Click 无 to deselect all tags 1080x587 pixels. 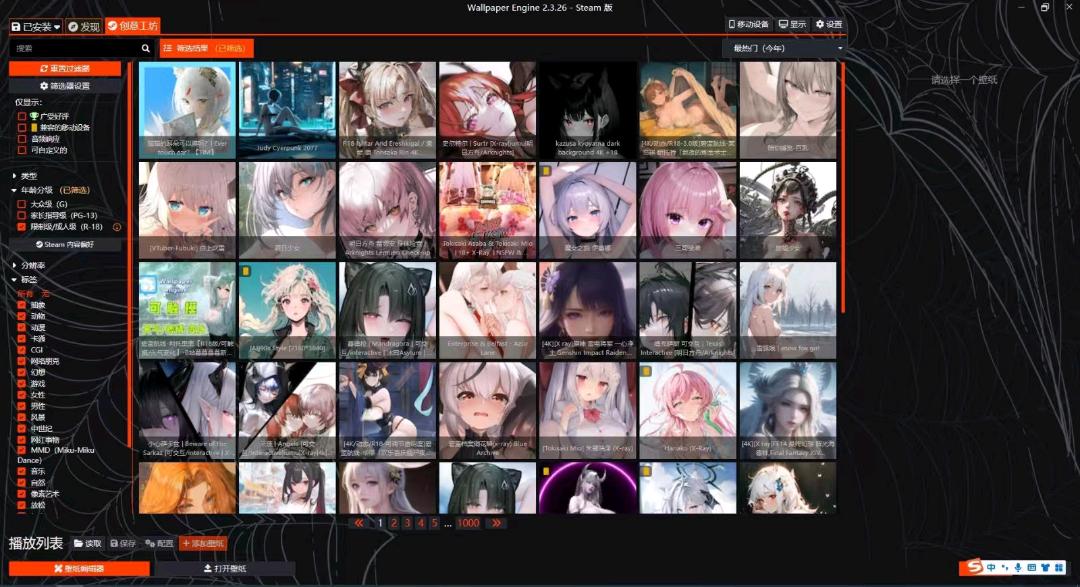(45, 294)
